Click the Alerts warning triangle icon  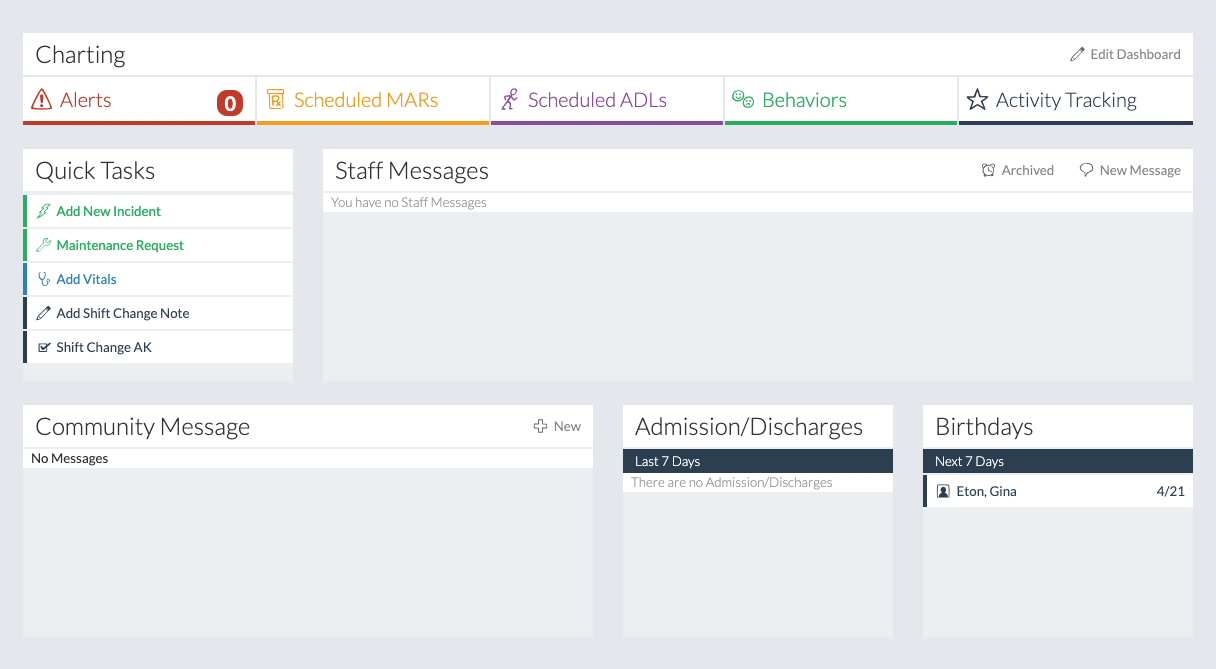(x=41, y=100)
